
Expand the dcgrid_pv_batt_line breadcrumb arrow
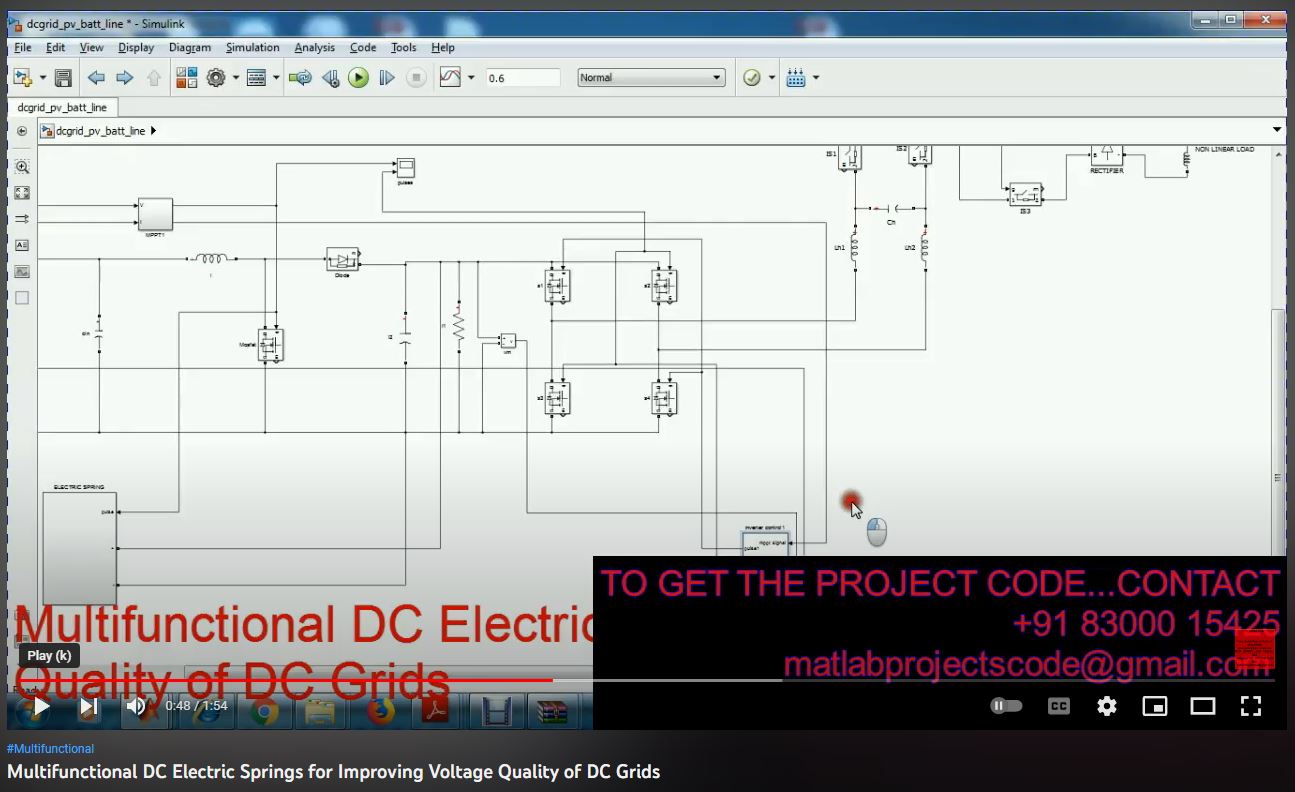pyautogui.click(x=153, y=131)
